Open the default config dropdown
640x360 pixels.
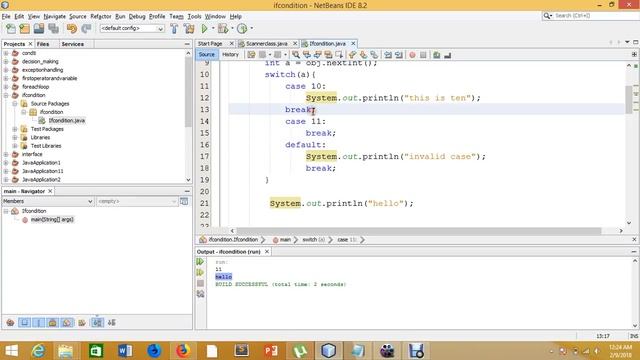click(132, 29)
